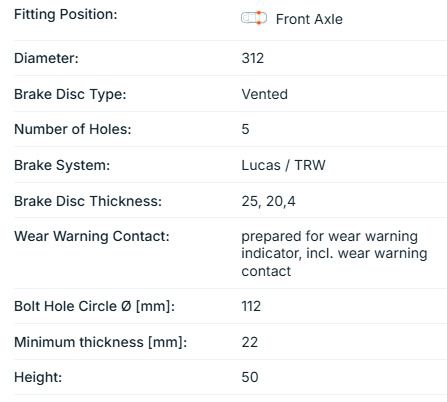Click the Brake Disc Type label
This screenshot has height=402, width=447.
pos(70,94)
